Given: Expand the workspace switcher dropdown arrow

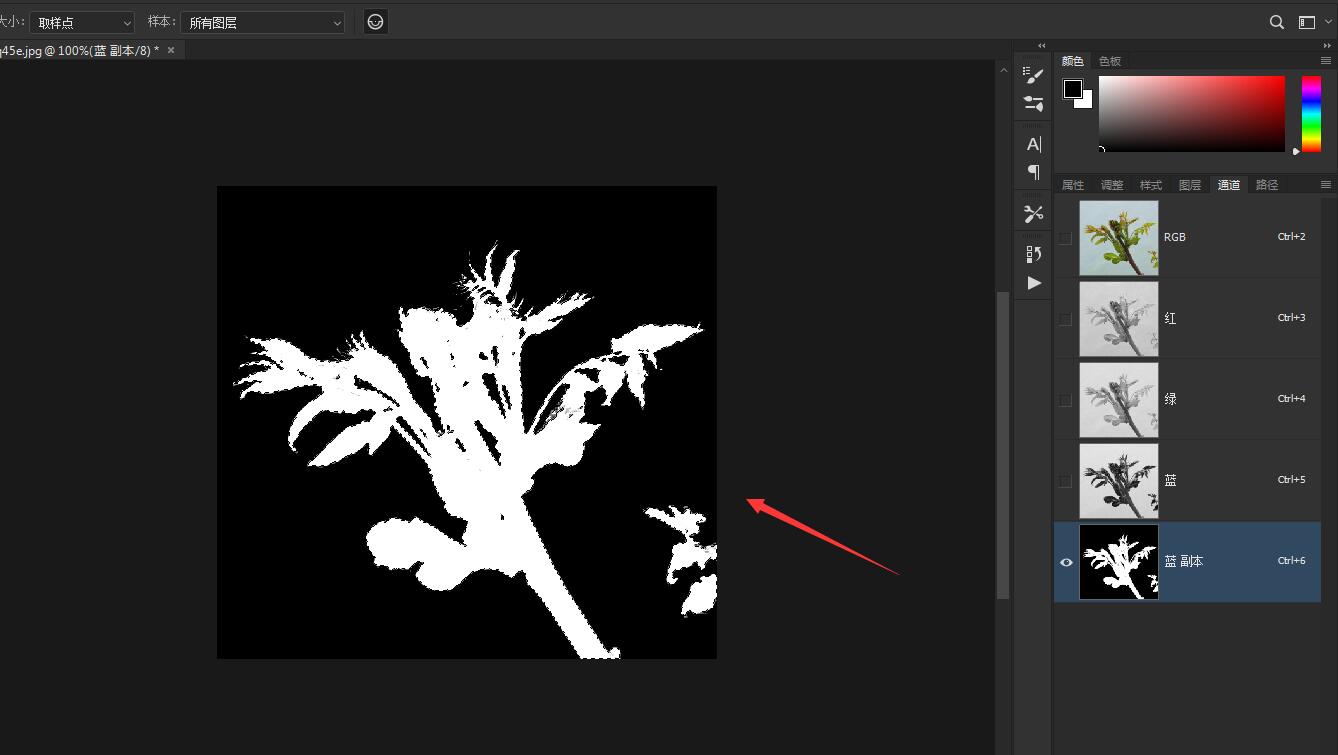Looking at the screenshot, I should coord(1328,22).
